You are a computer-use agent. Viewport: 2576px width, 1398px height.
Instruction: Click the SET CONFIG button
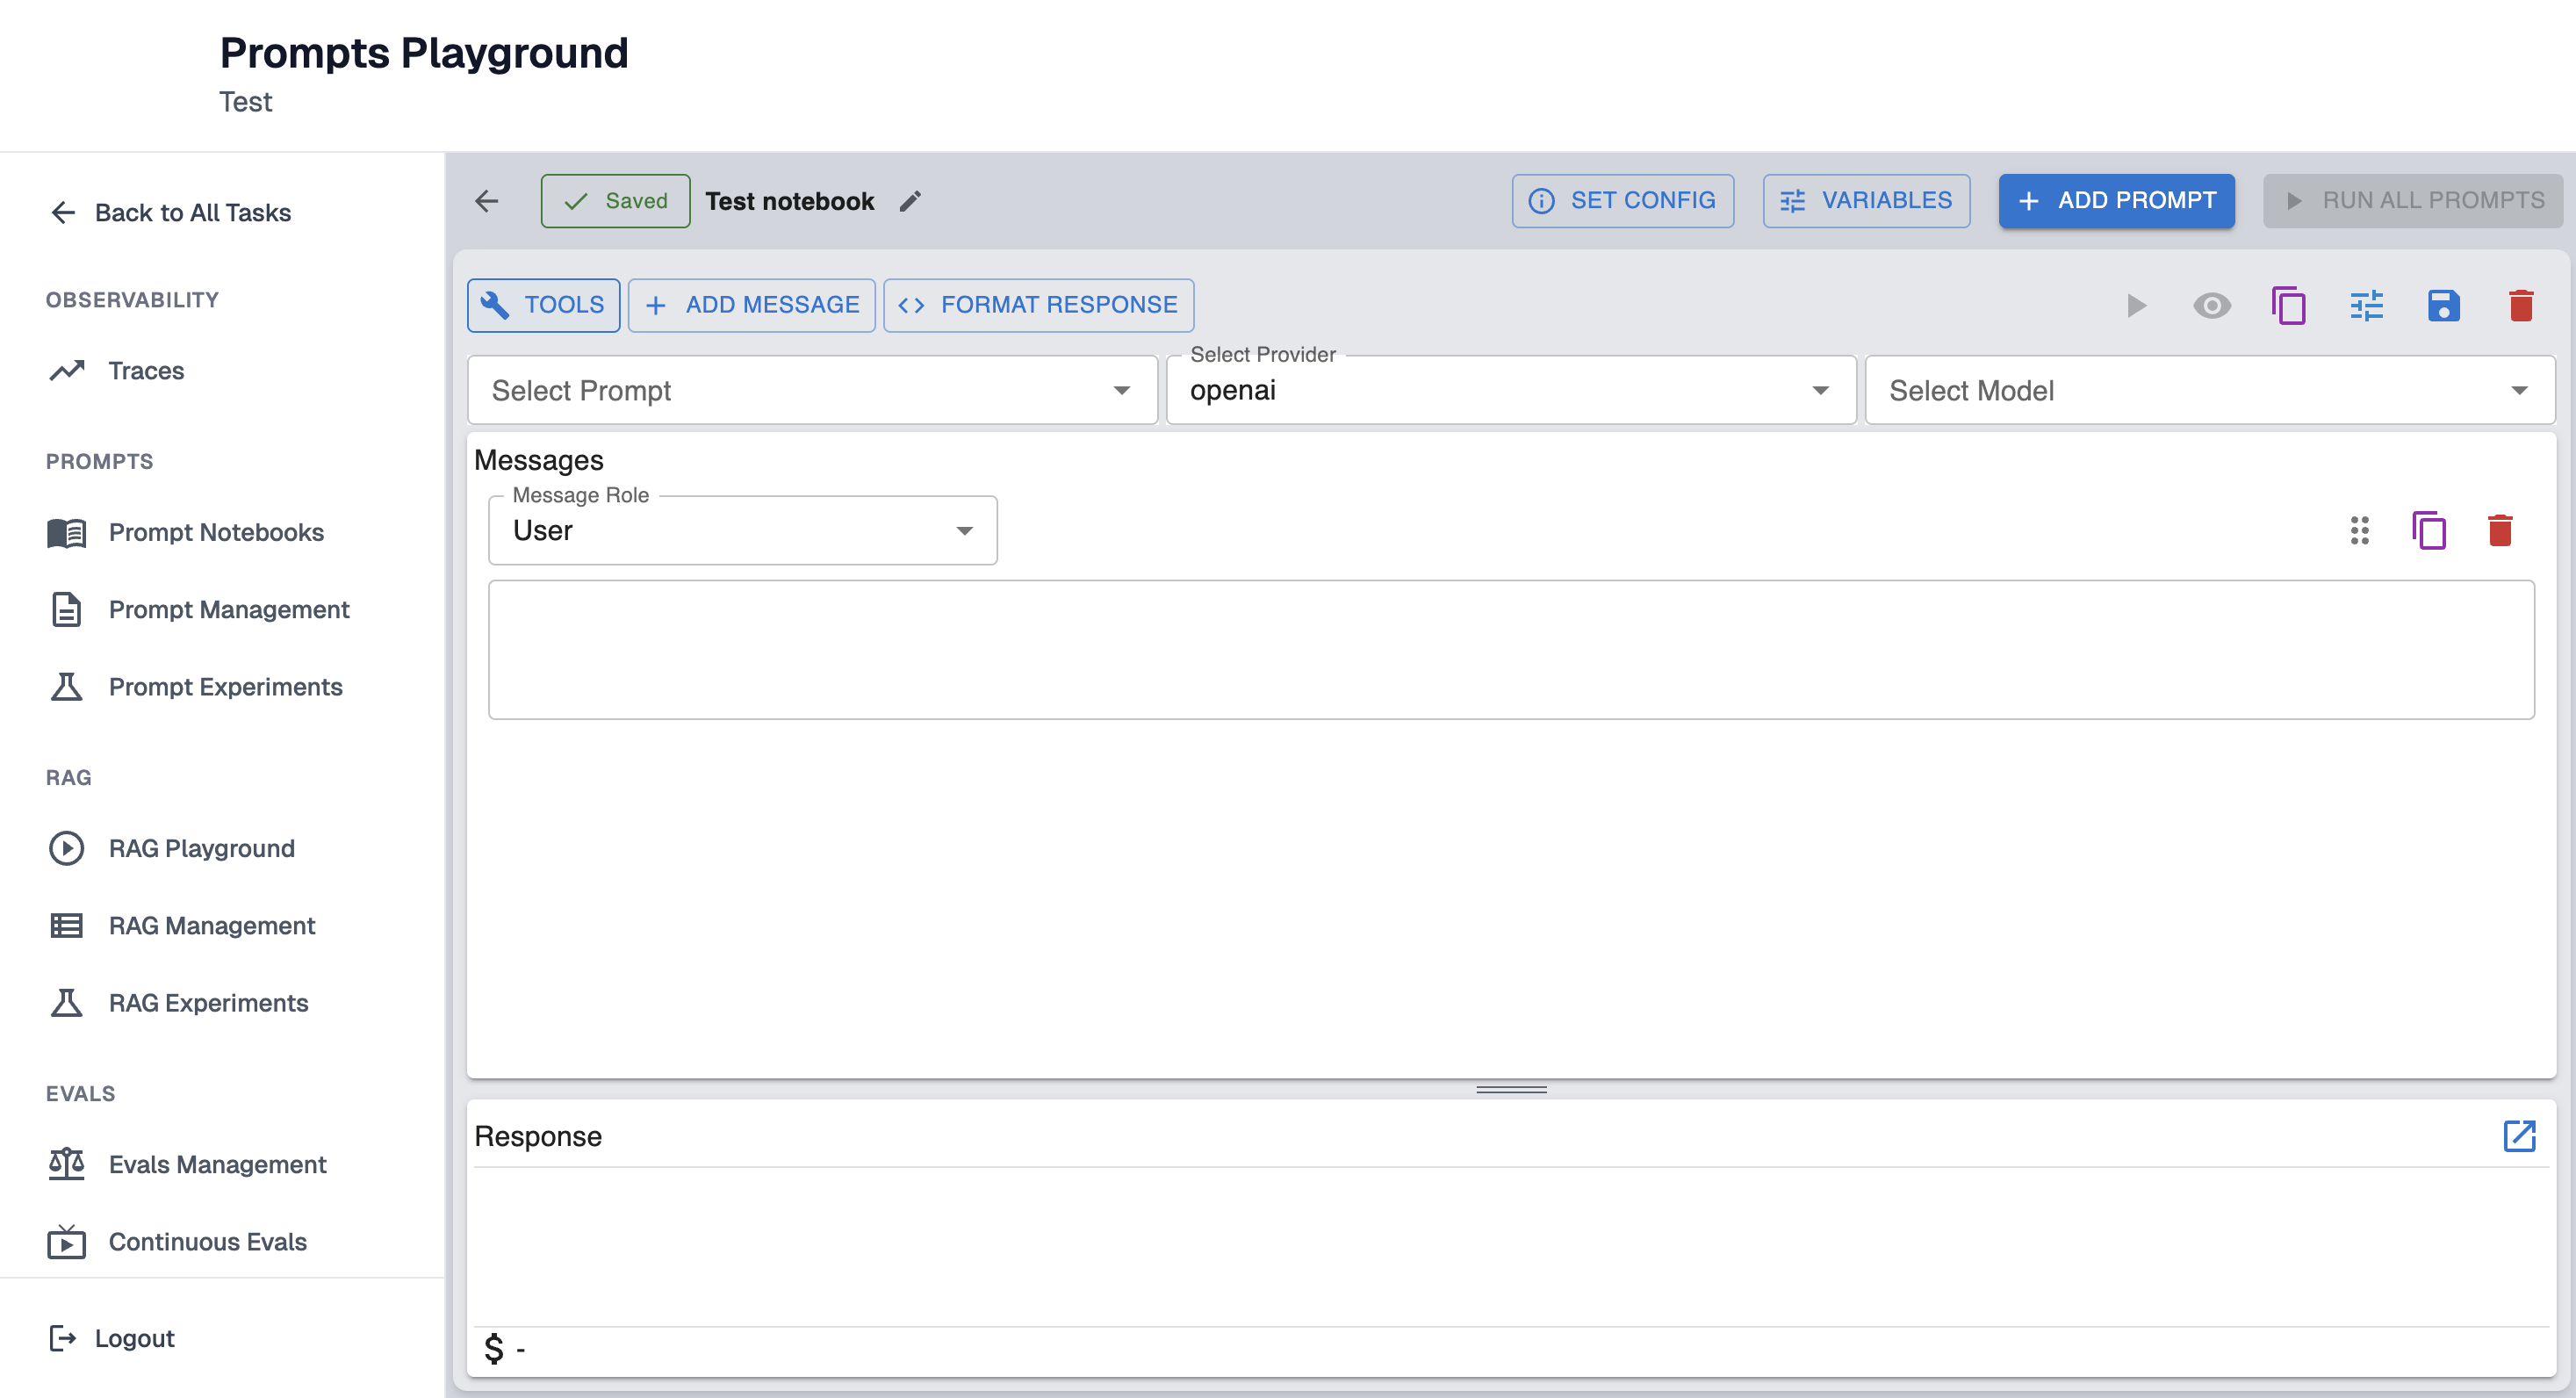pos(1622,200)
